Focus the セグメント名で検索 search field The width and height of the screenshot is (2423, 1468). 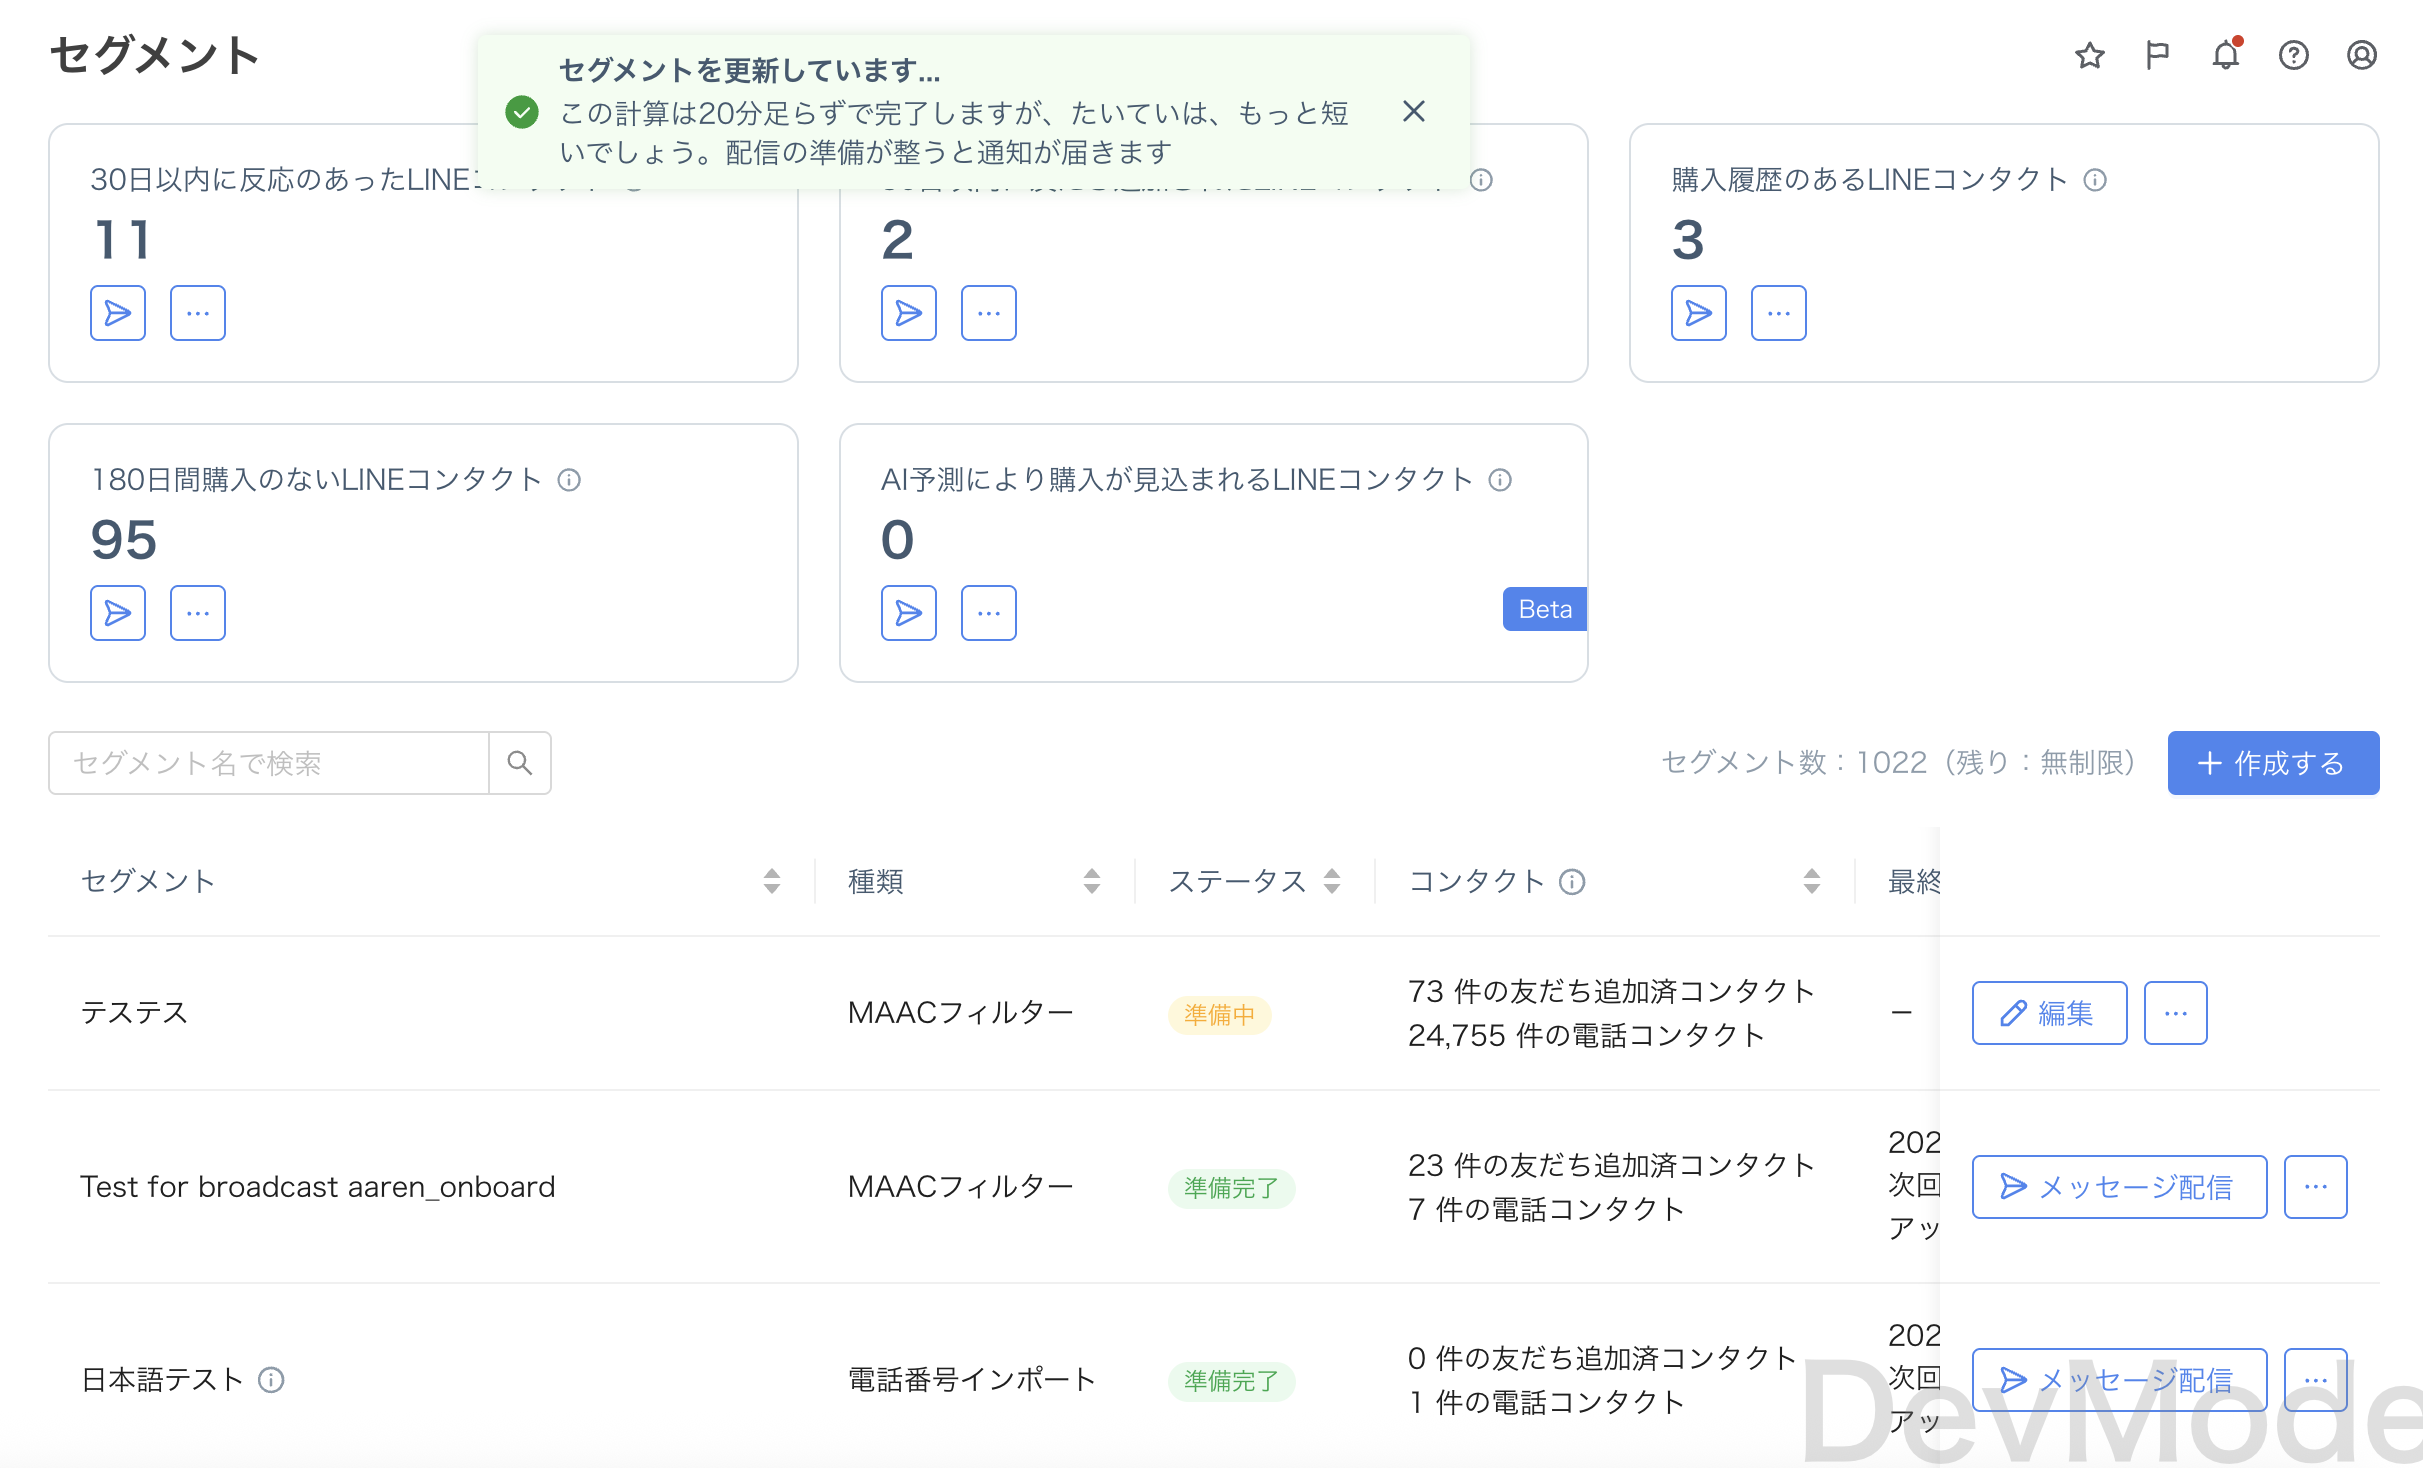coord(268,763)
